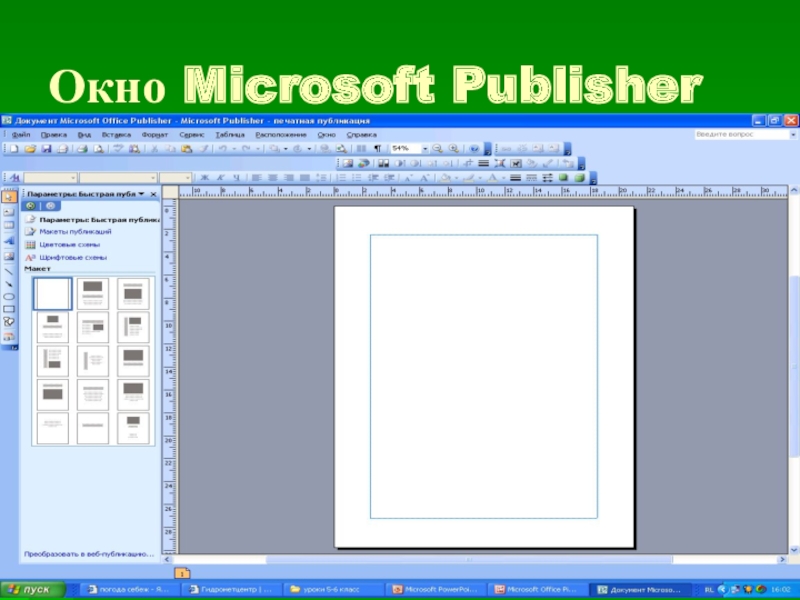Select the Picture Frame tool

[x=9, y=256]
